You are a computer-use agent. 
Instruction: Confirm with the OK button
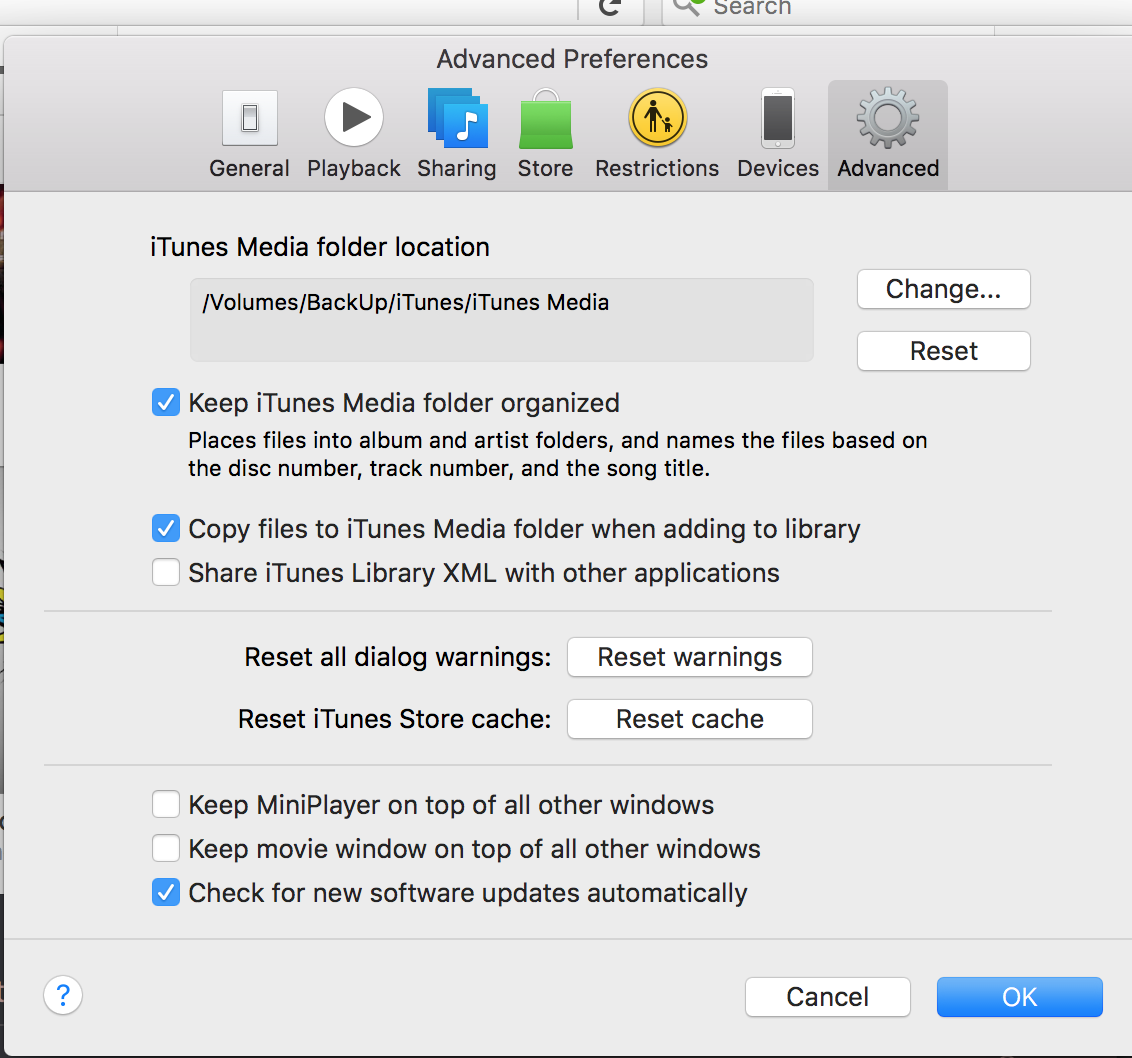[x=1019, y=997]
